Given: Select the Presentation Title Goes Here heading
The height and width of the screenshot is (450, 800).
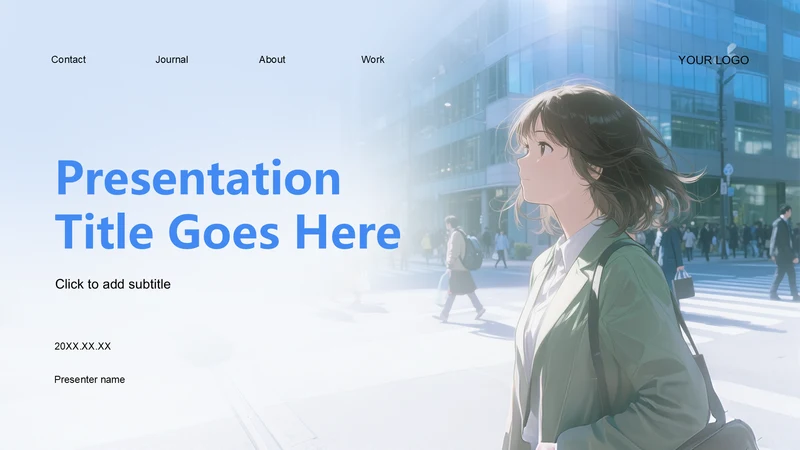Looking at the screenshot, I should (228, 204).
